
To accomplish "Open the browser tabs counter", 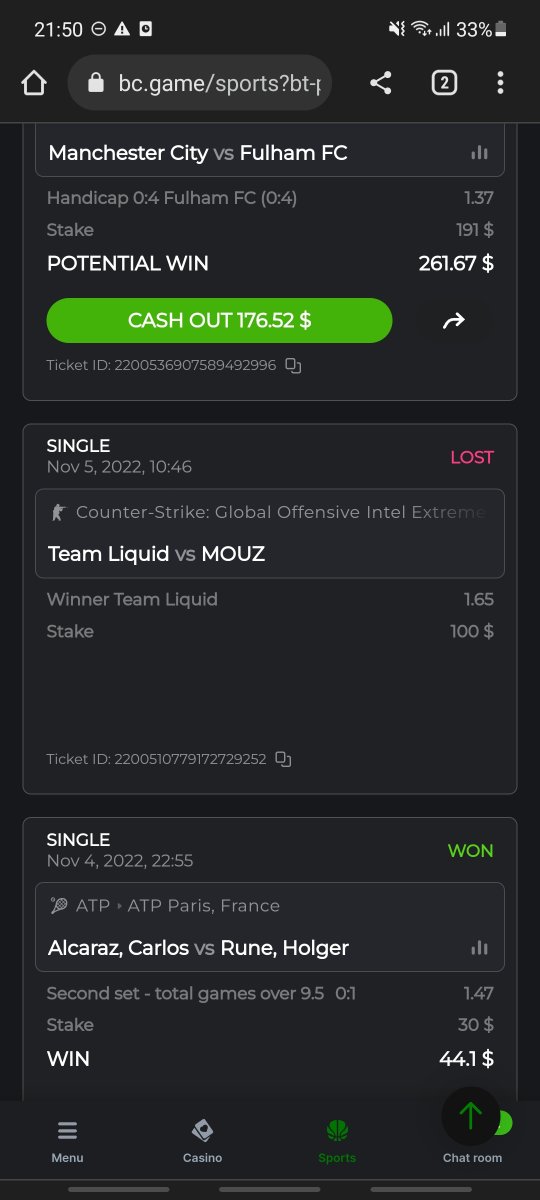I will [444, 83].
